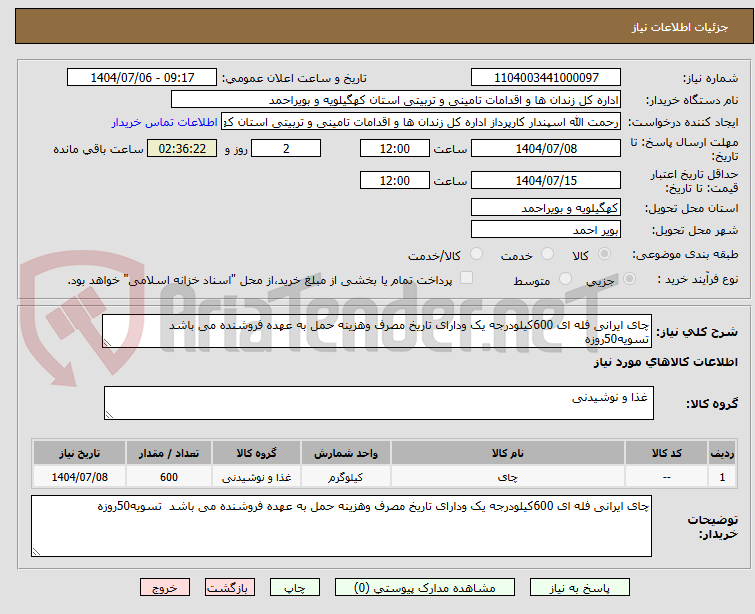
Task: Click the price validity date 1404/07/15 field
Action: click(x=546, y=180)
